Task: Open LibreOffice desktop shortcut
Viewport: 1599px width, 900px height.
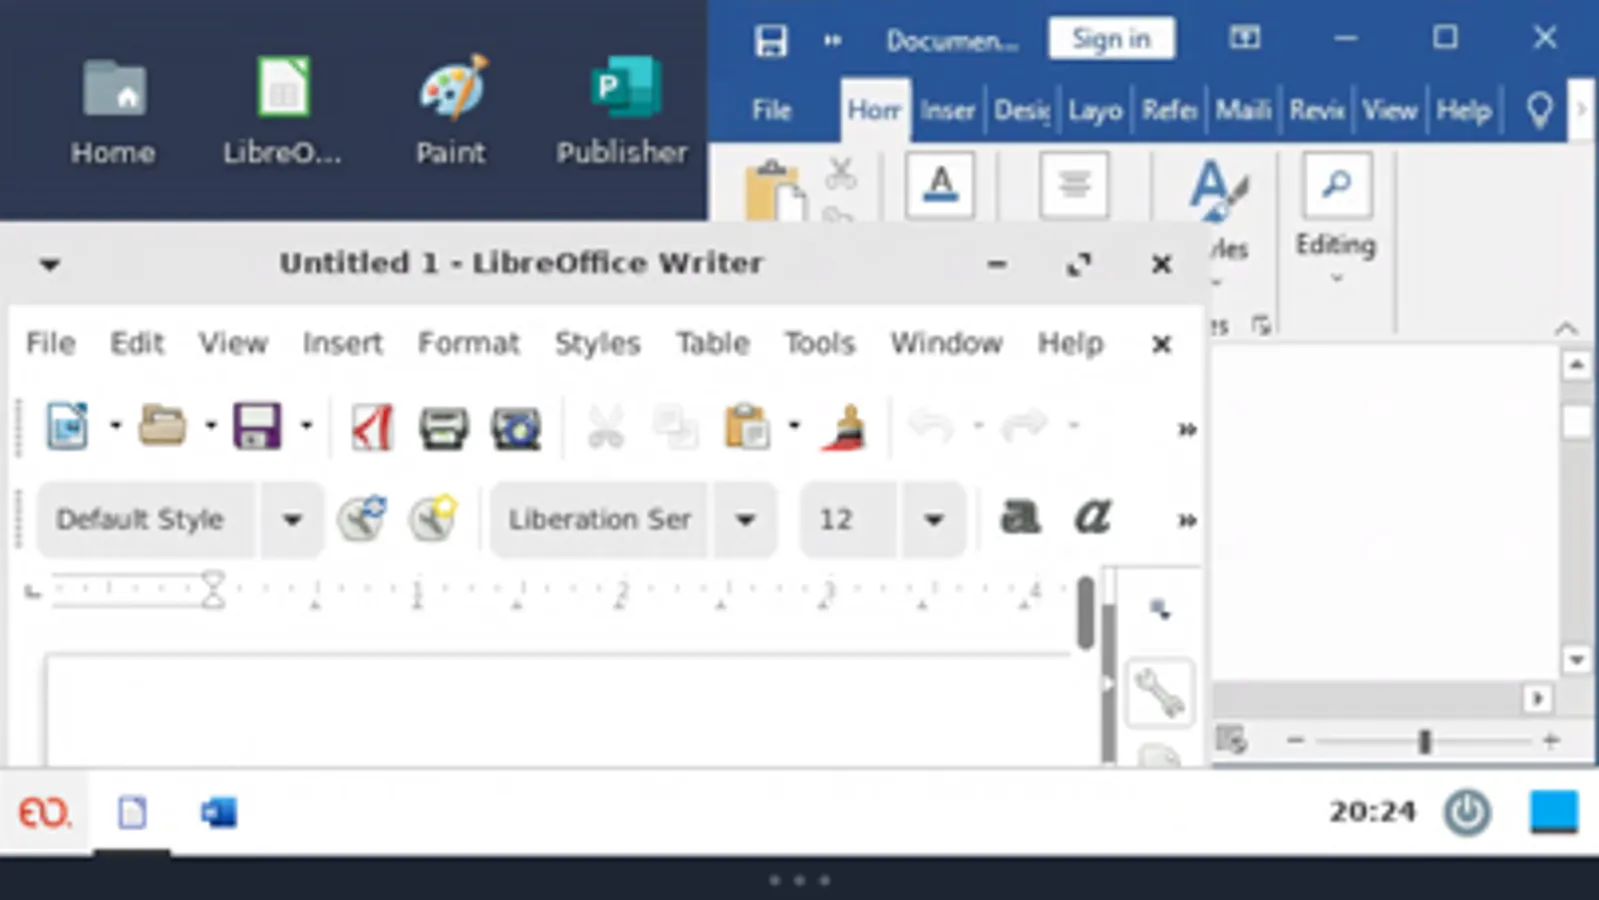Action: pos(283,110)
